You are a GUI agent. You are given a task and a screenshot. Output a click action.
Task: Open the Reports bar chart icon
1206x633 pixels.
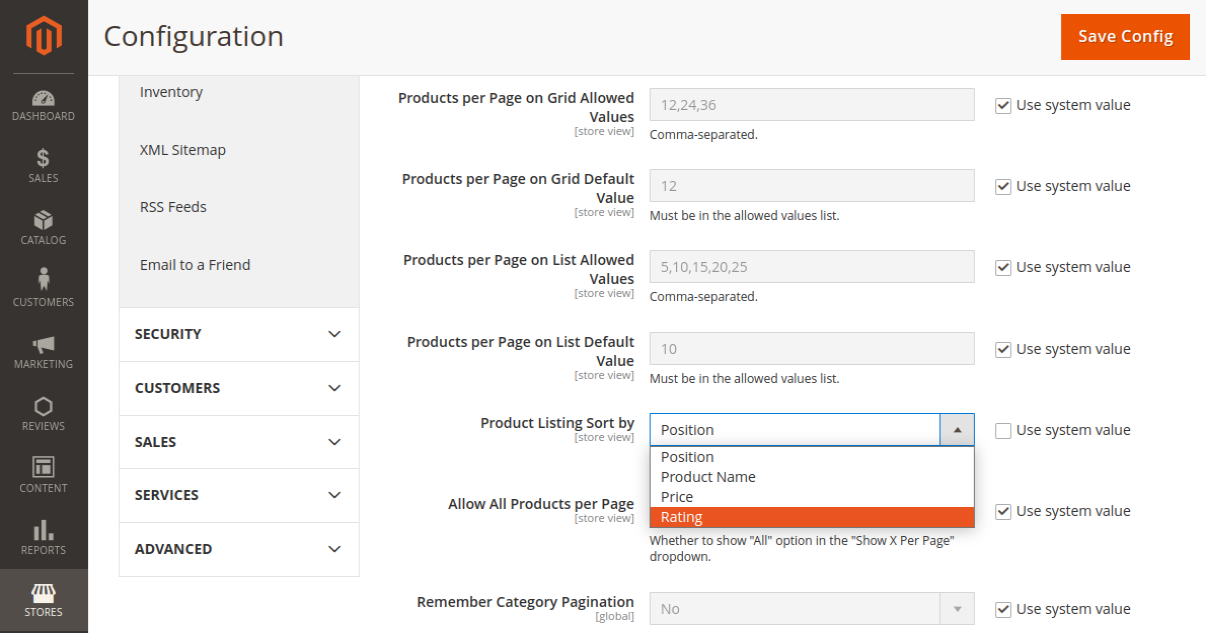click(x=43, y=530)
